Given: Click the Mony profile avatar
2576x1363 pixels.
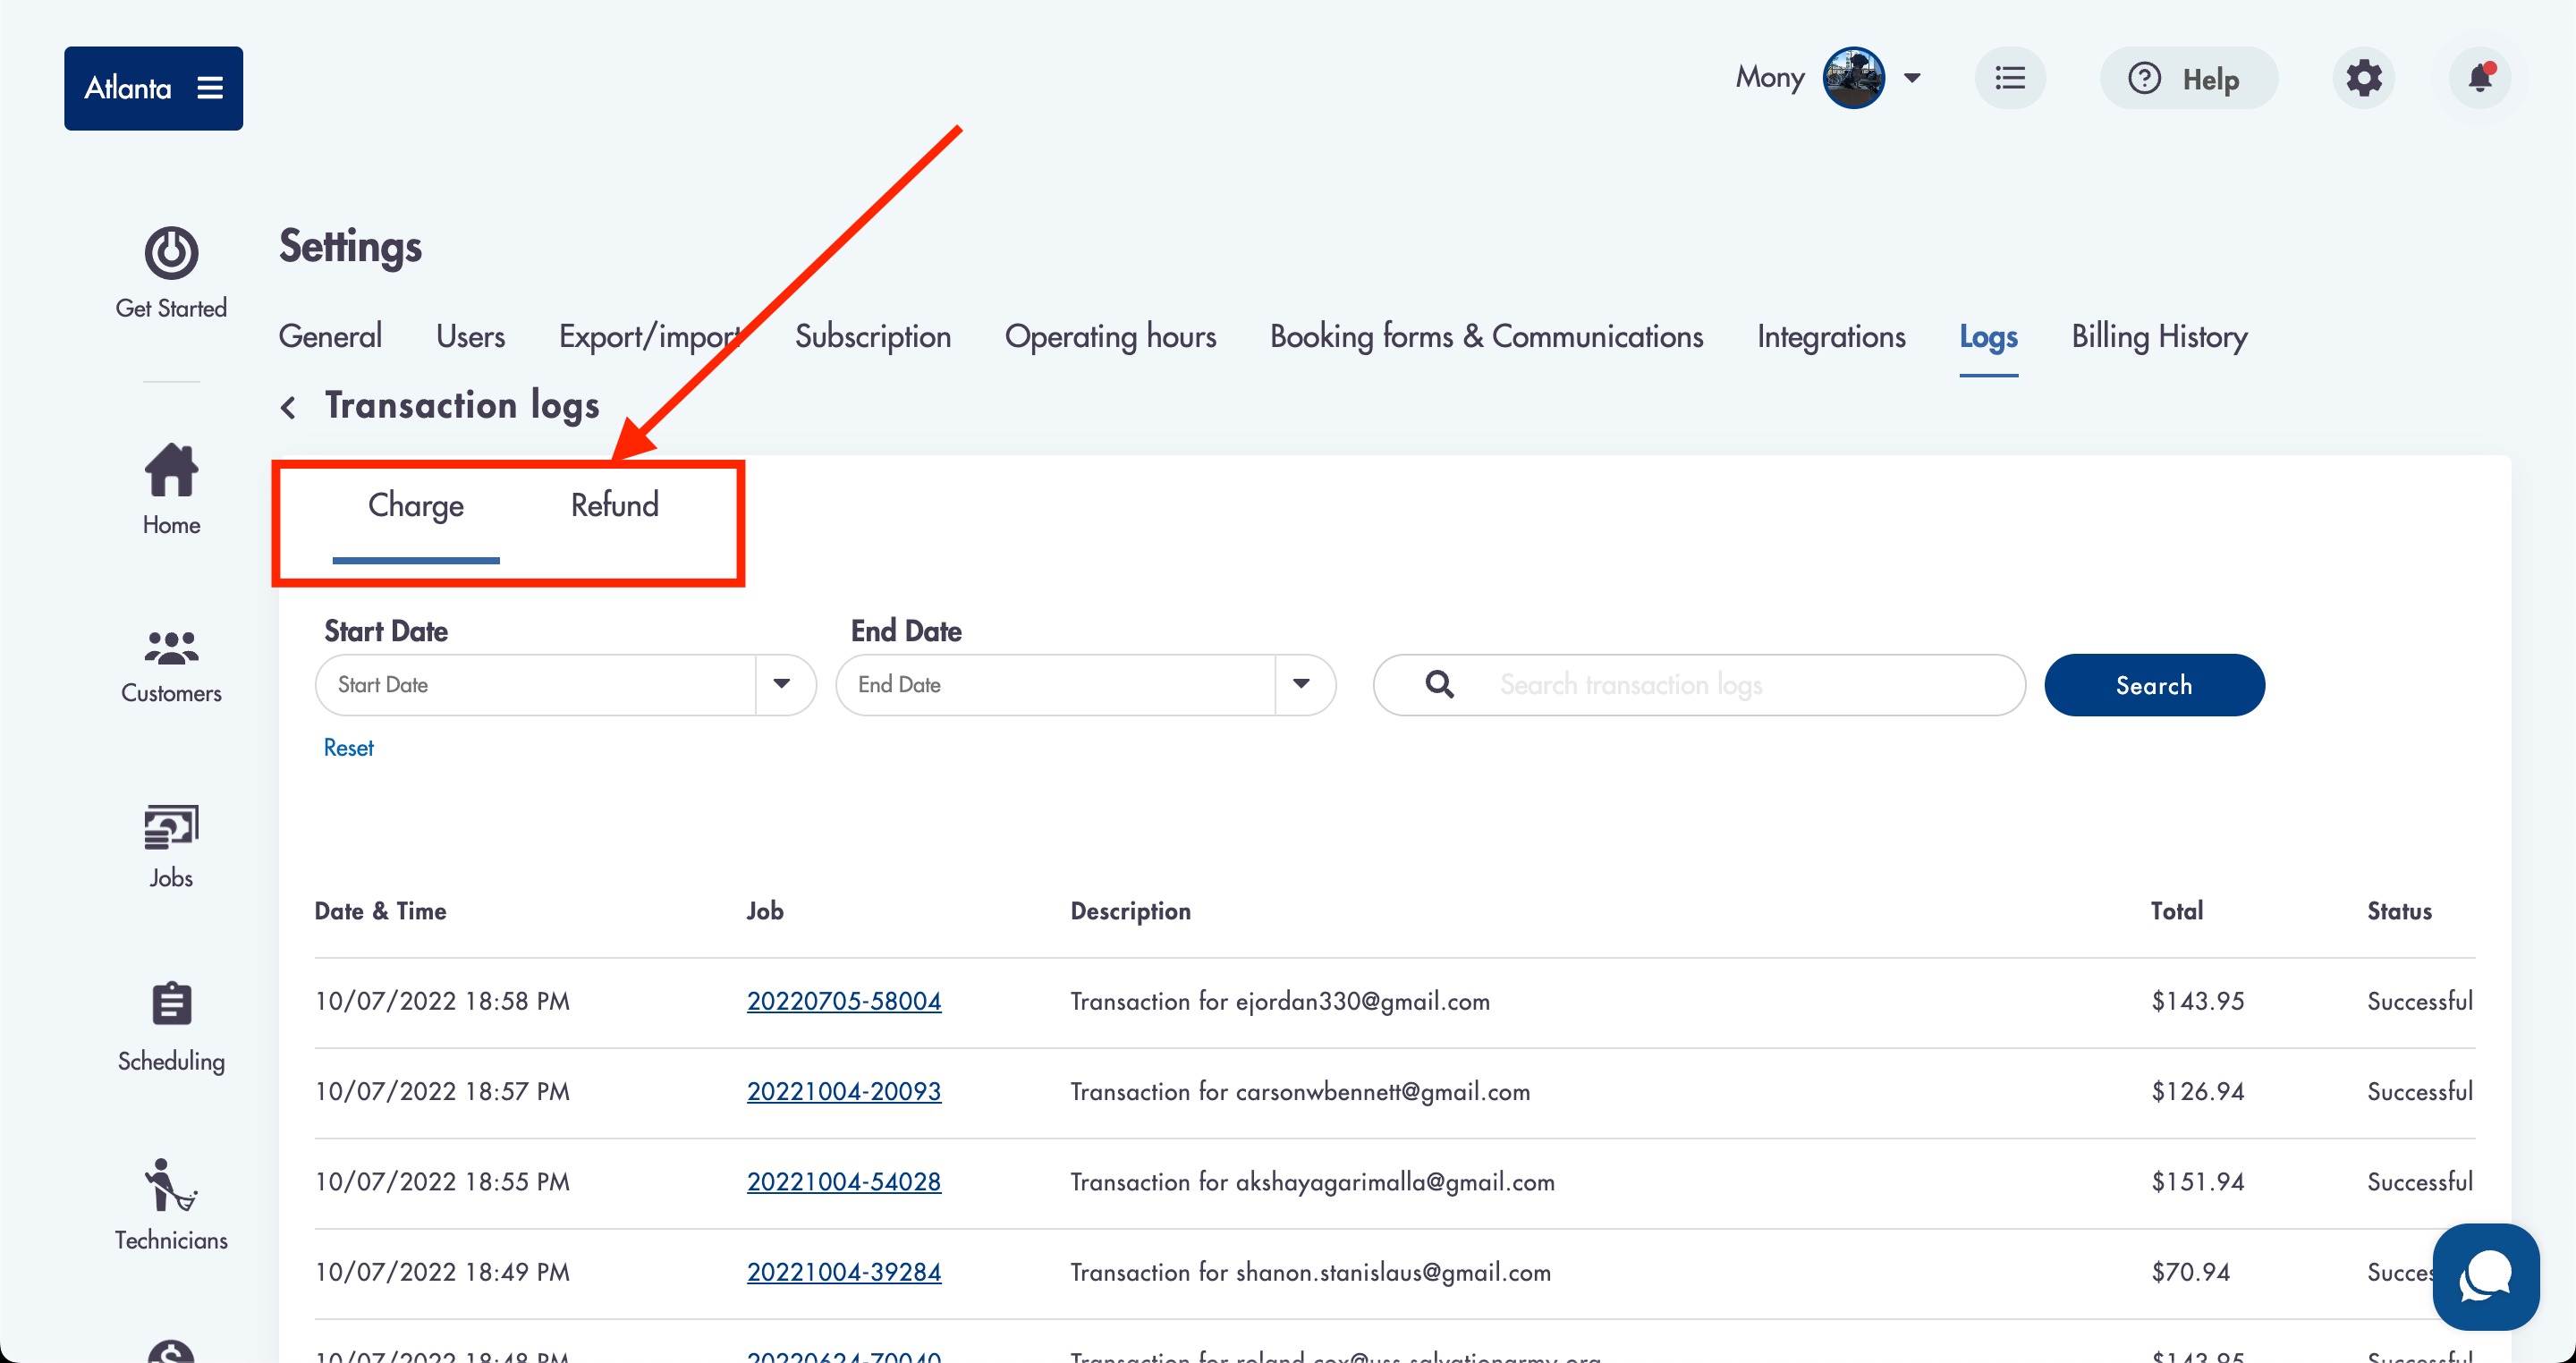Looking at the screenshot, I should 1854,78.
